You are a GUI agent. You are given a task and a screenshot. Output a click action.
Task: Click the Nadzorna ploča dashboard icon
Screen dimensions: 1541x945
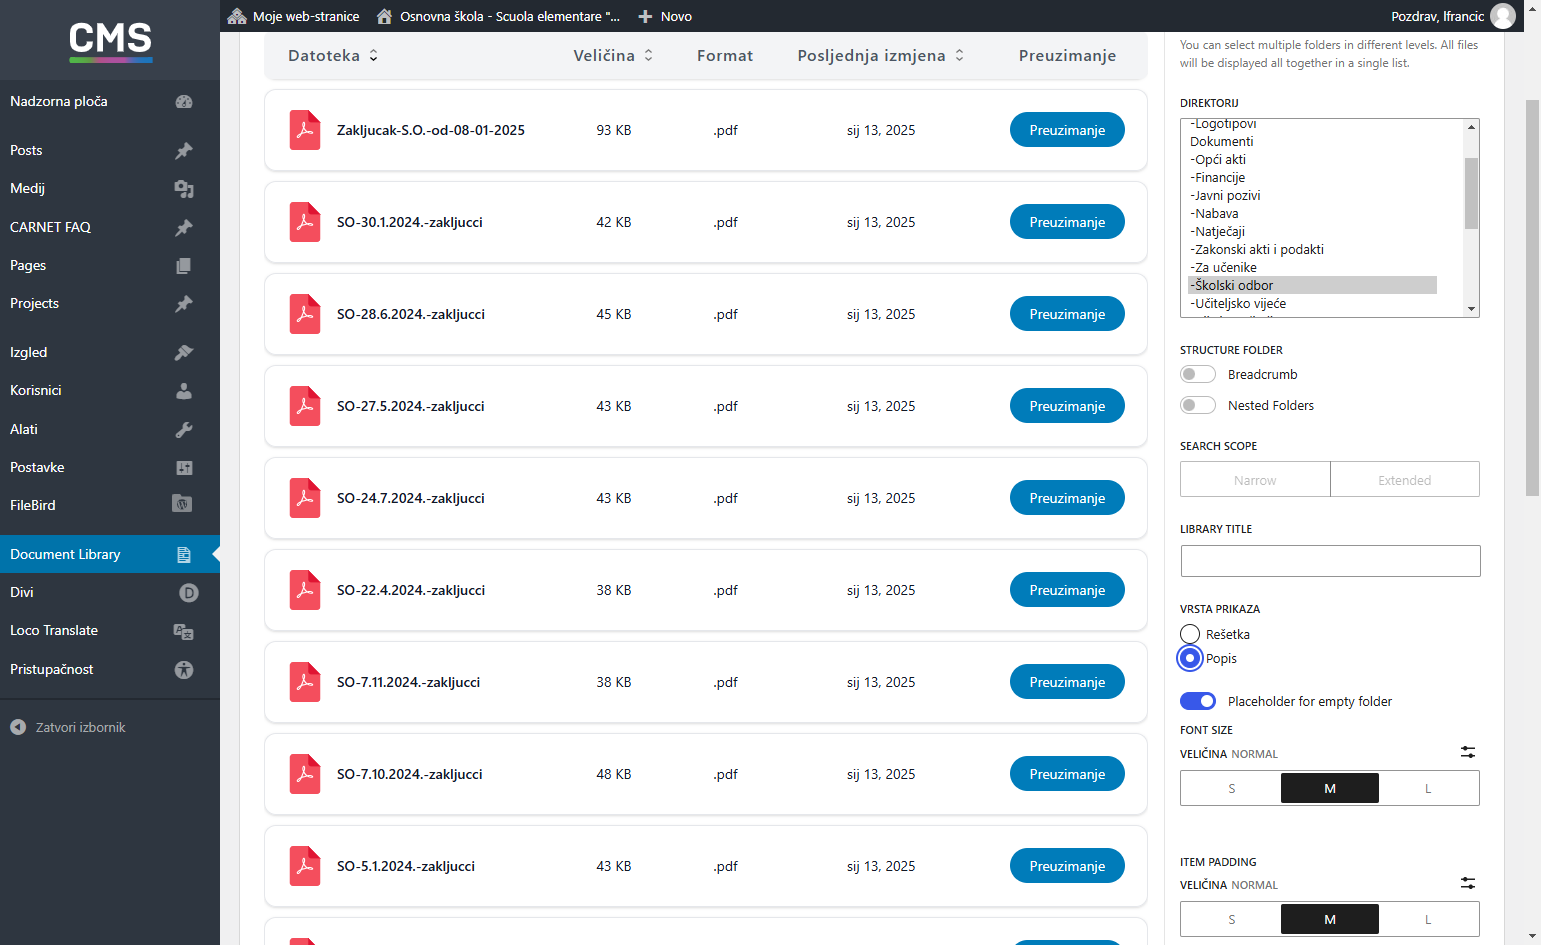(x=184, y=102)
